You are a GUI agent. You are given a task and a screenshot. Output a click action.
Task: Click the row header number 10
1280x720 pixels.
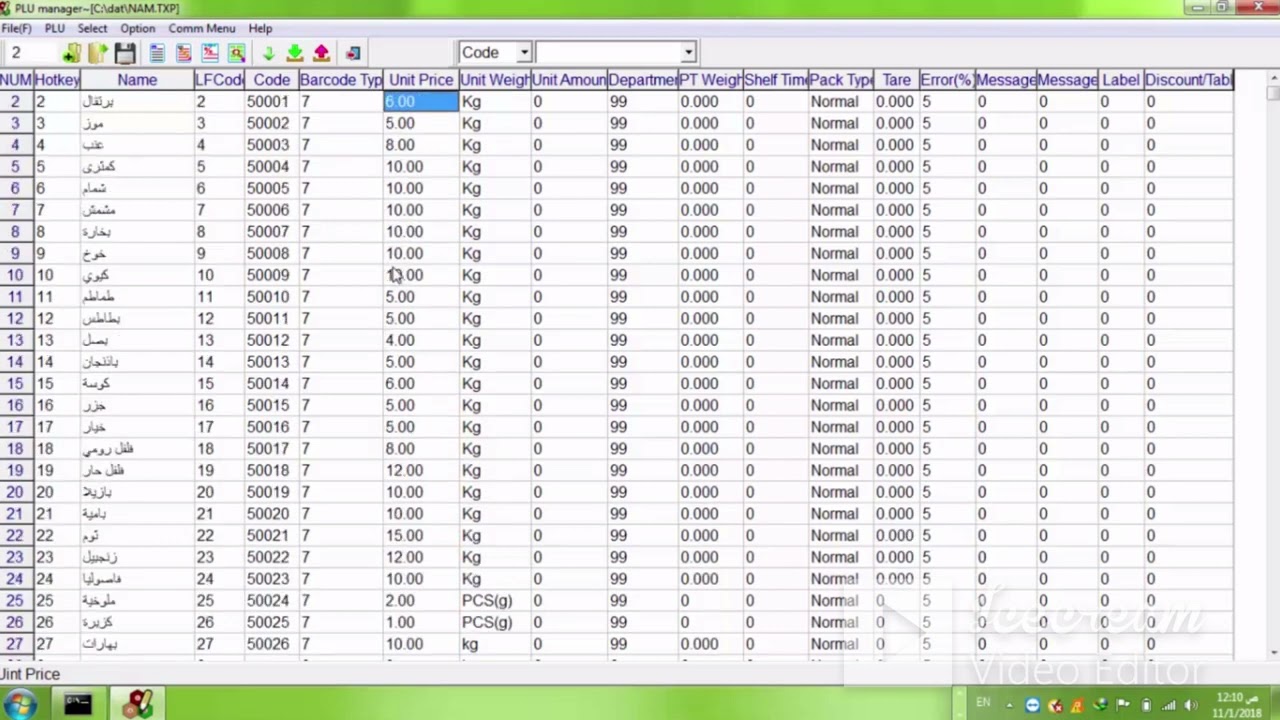[x=15, y=275]
